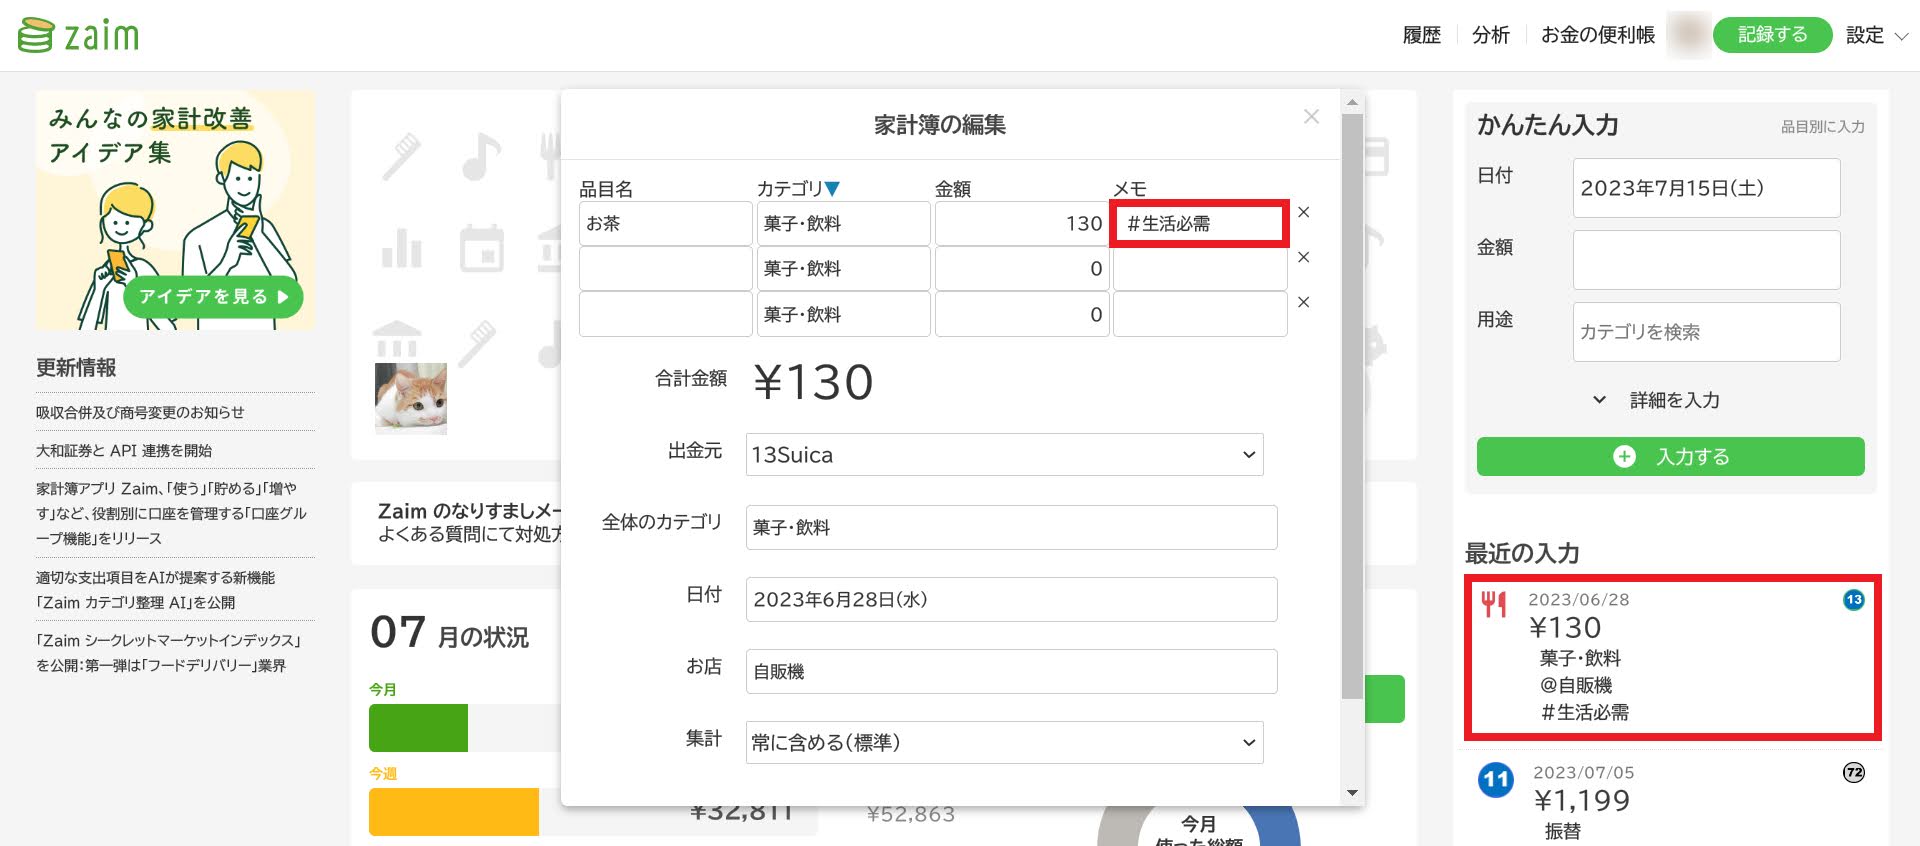The image size is (1920, 846).
Task: Click the green 今月 progress bar
Action: 418,728
